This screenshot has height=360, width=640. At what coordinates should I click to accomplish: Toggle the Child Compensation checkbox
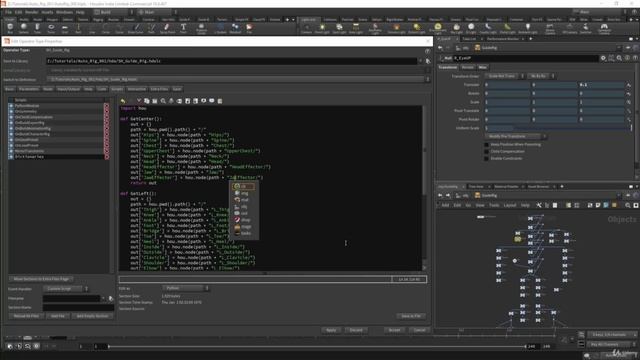click(x=486, y=151)
